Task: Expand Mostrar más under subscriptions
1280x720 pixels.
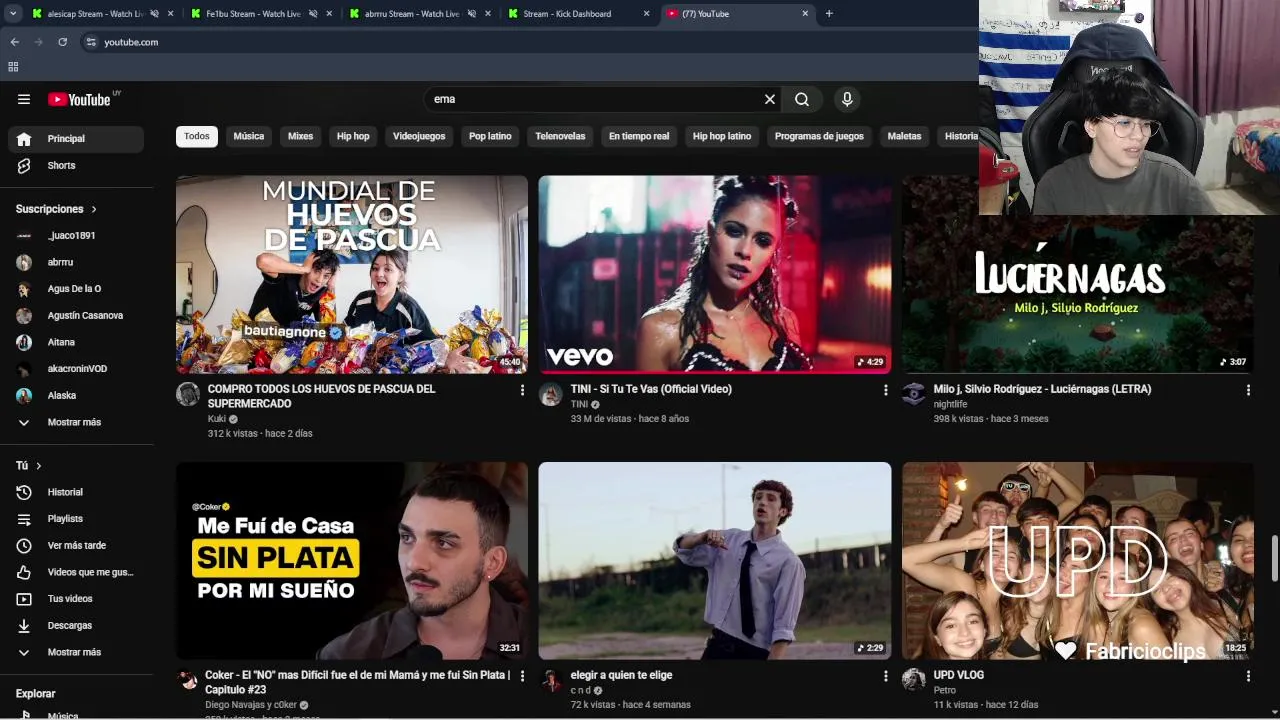Action: (x=76, y=422)
